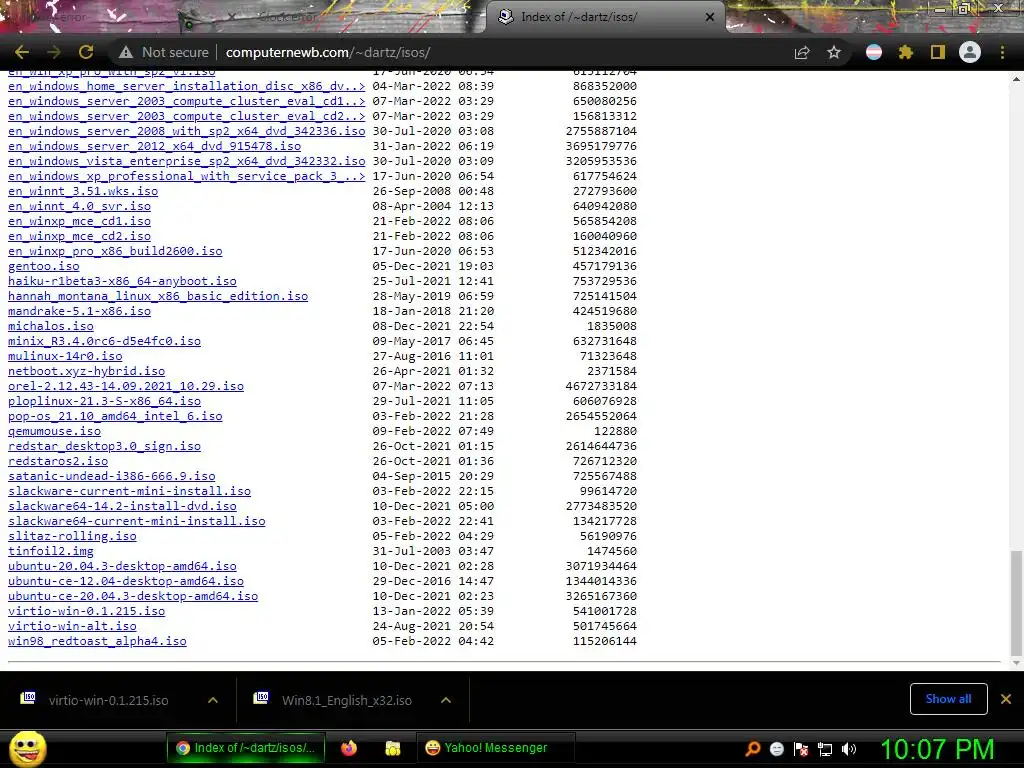Click ubuntu-ce-12.04-desktop-amd64.iso link
This screenshot has height=768, width=1024.
click(x=126, y=582)
